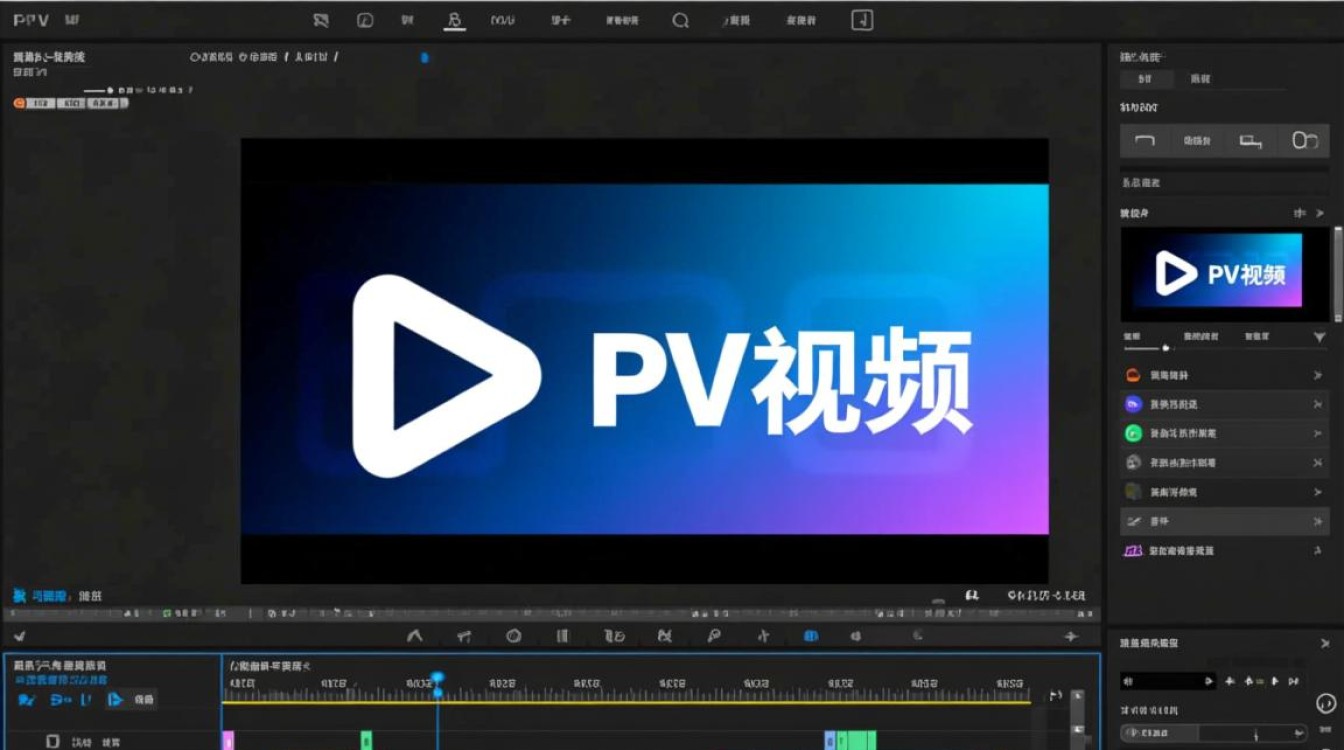Open the dropdown at the very bottom-right panel
The height and width of the screenshot is (750, 1344).
point(1214,733)
